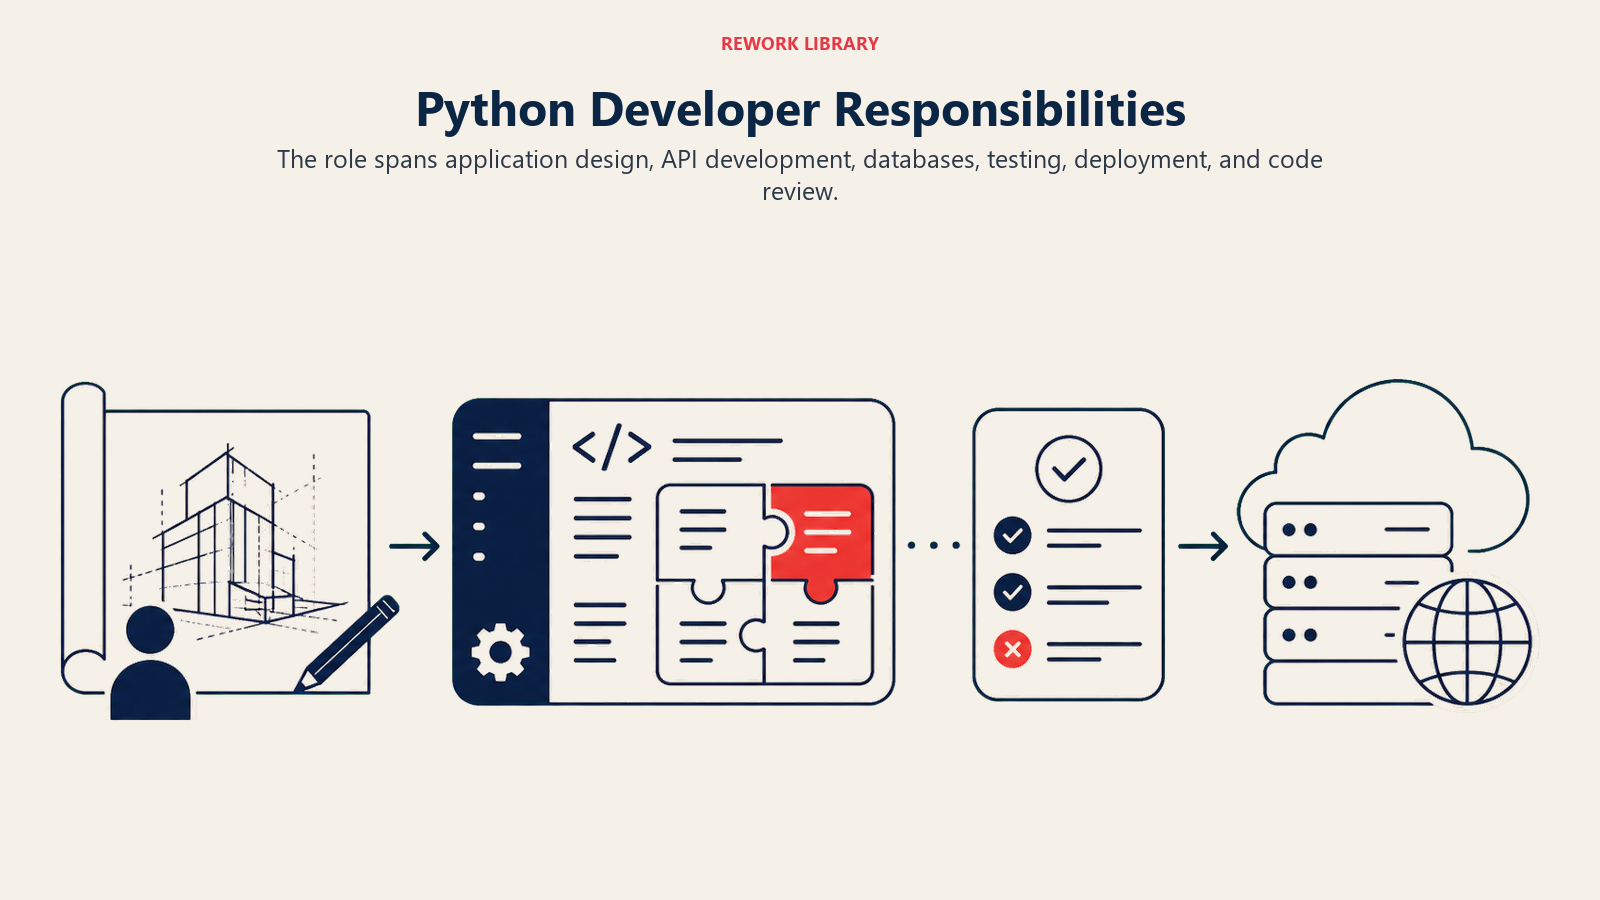This screenshot has height=900, width=1600.
Task: Click the first filled check on the checklist
Action: (1012, 536)
